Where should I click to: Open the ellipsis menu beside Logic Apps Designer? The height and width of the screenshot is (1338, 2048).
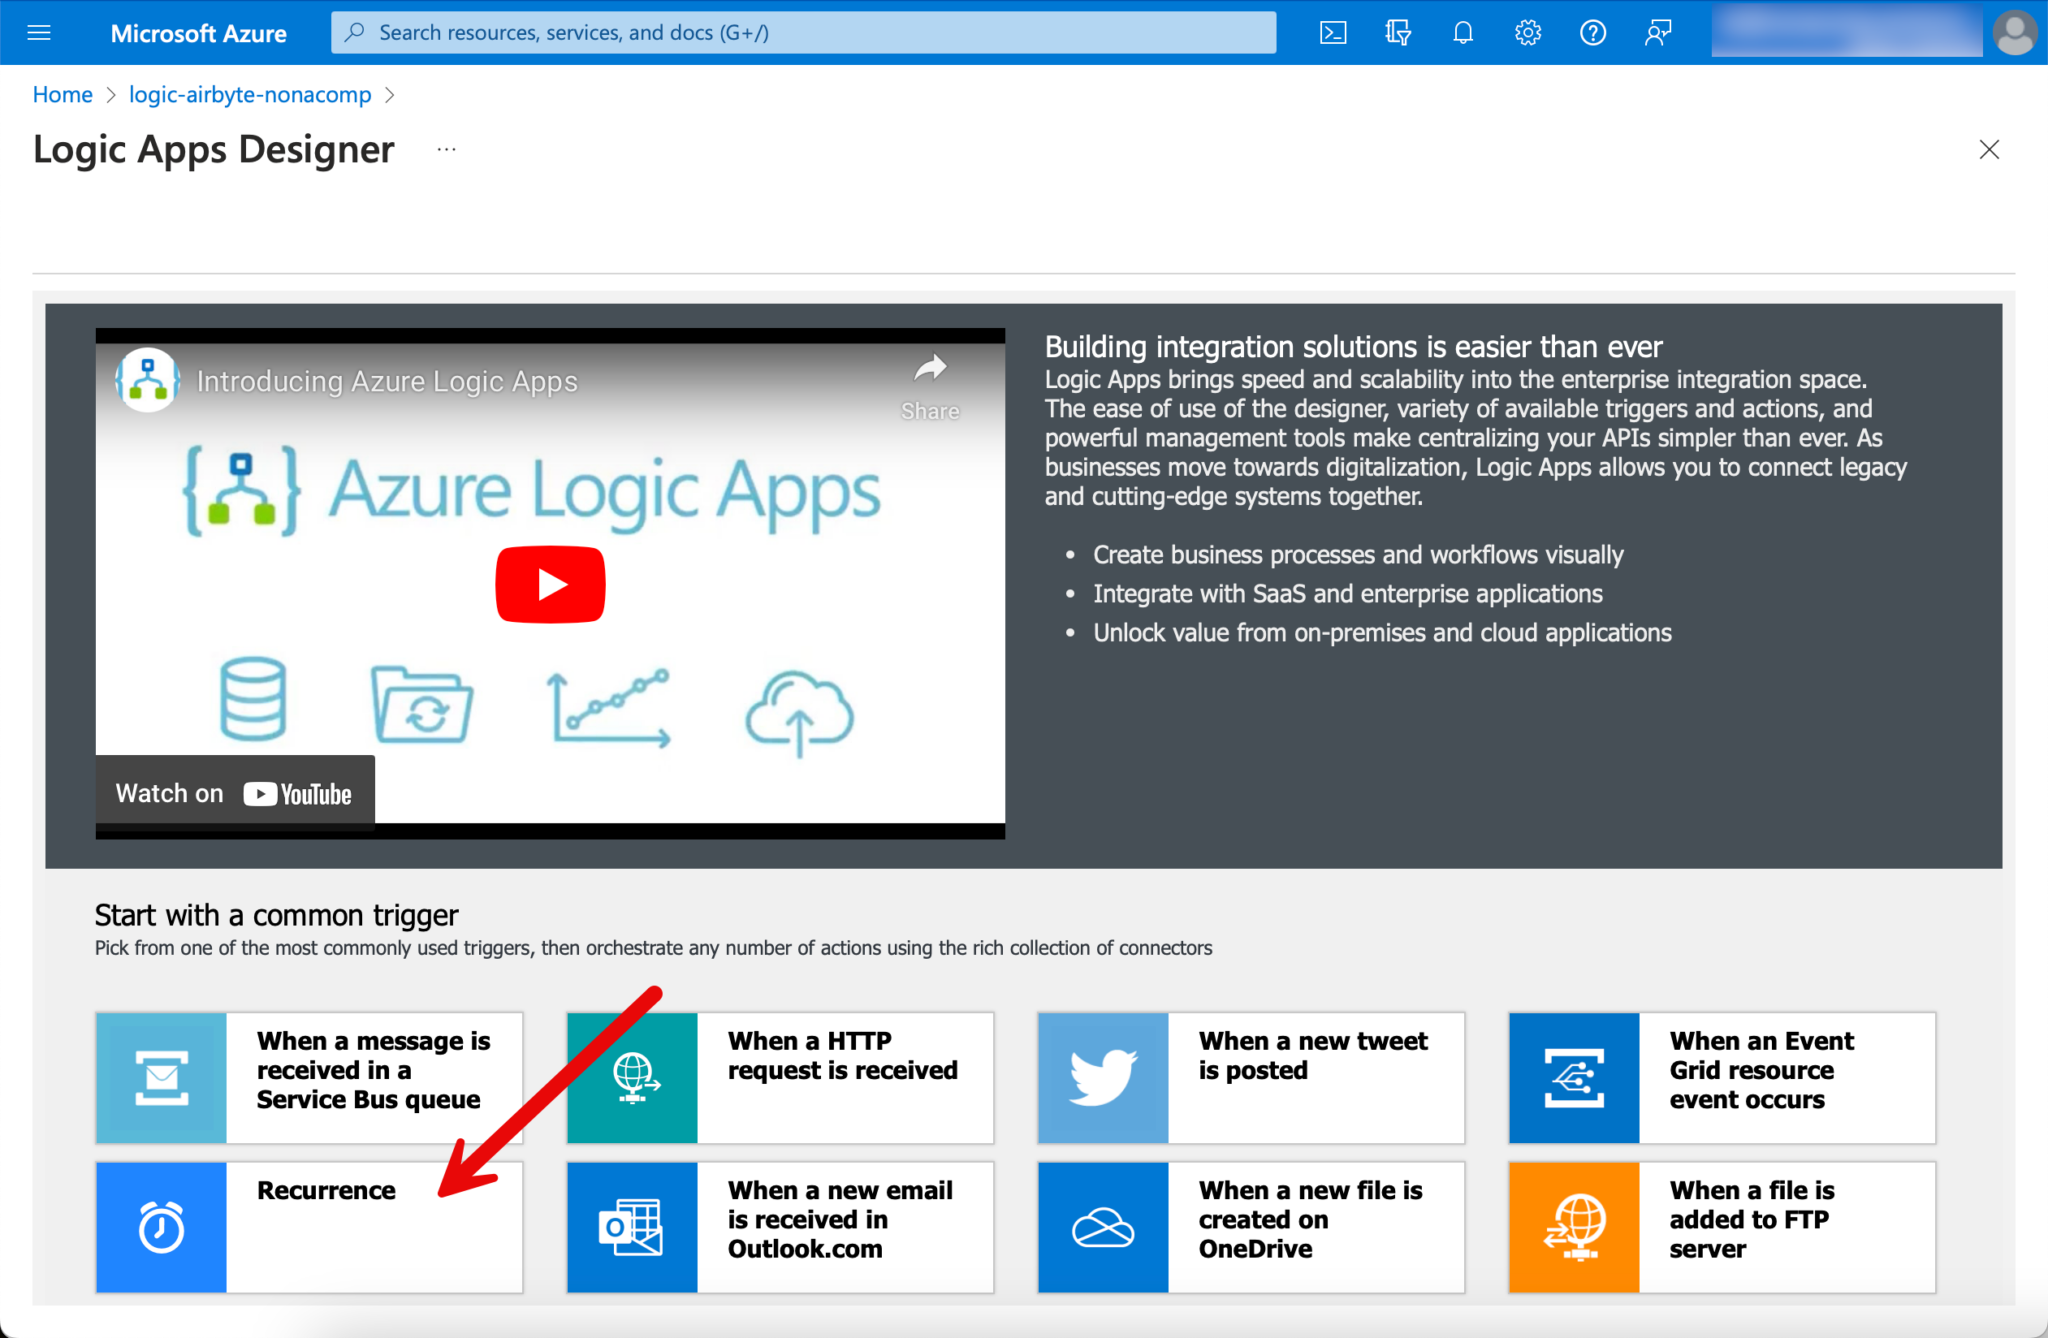(446, 150)
